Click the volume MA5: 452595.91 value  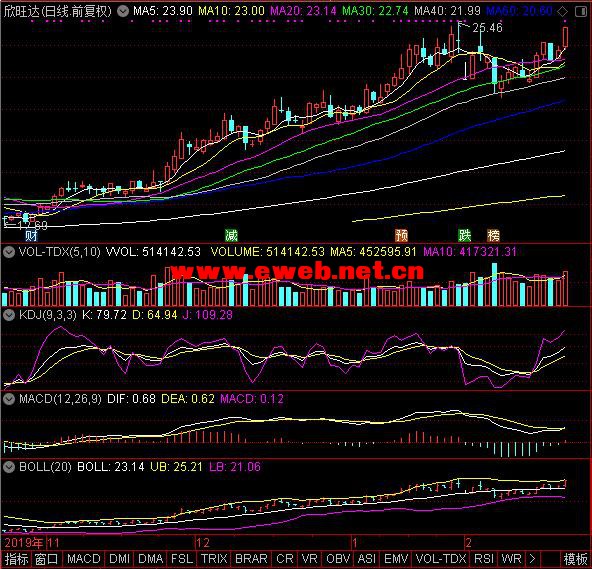(373, 252)
